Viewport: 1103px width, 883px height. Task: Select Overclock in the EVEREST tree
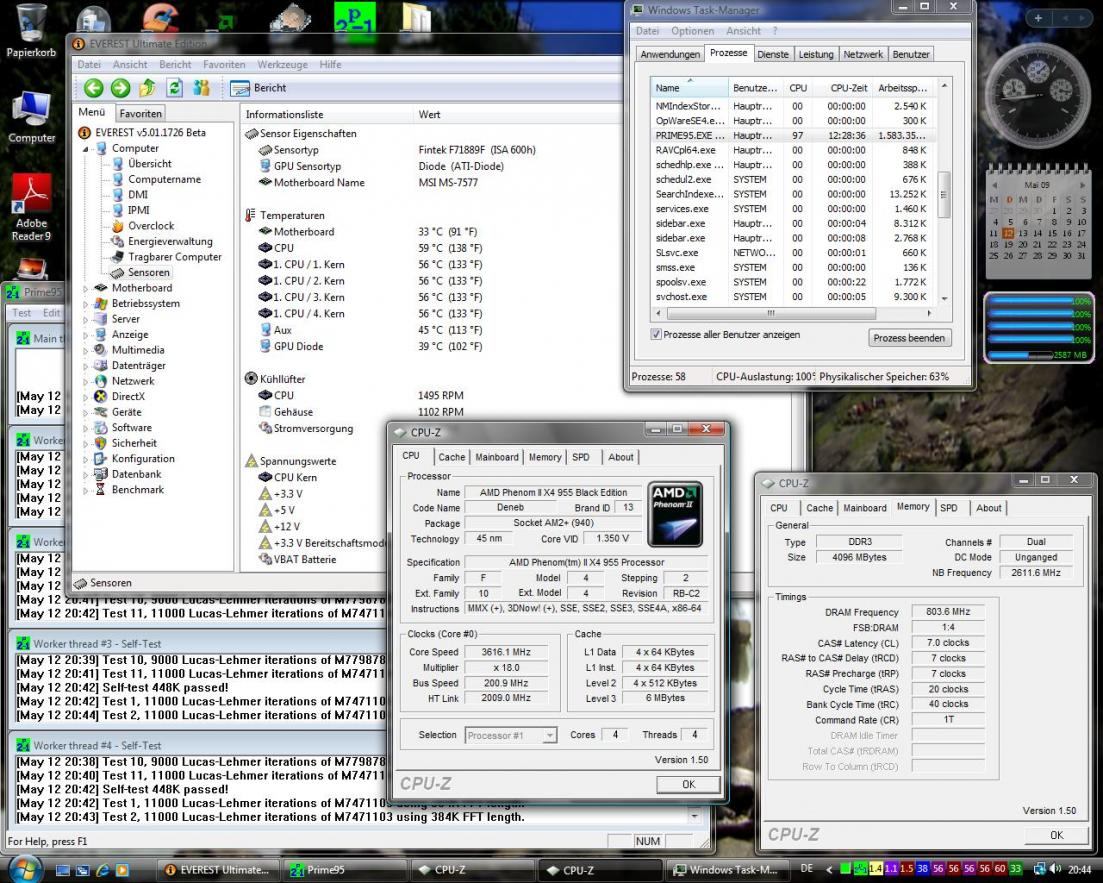coord(151,226)
